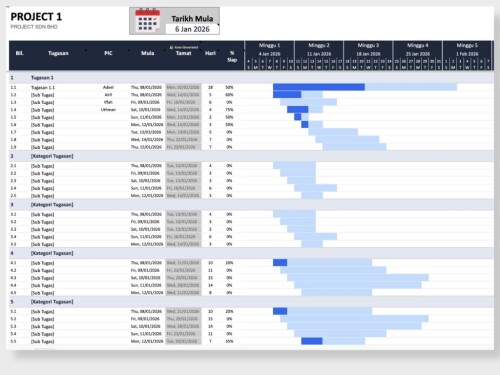
Task: Select the Sub Tugas name in row 5.1
Action: click(x=42, y=311)
